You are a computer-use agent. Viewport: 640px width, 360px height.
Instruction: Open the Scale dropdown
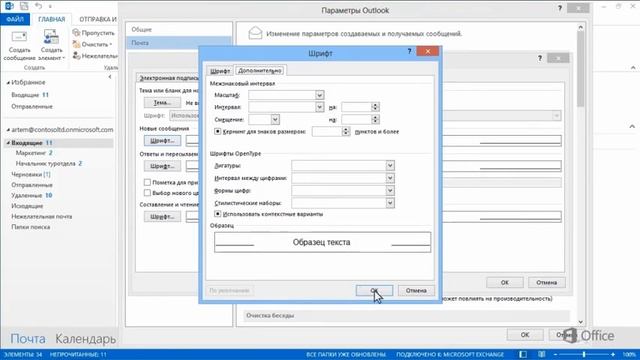[319, 95]
